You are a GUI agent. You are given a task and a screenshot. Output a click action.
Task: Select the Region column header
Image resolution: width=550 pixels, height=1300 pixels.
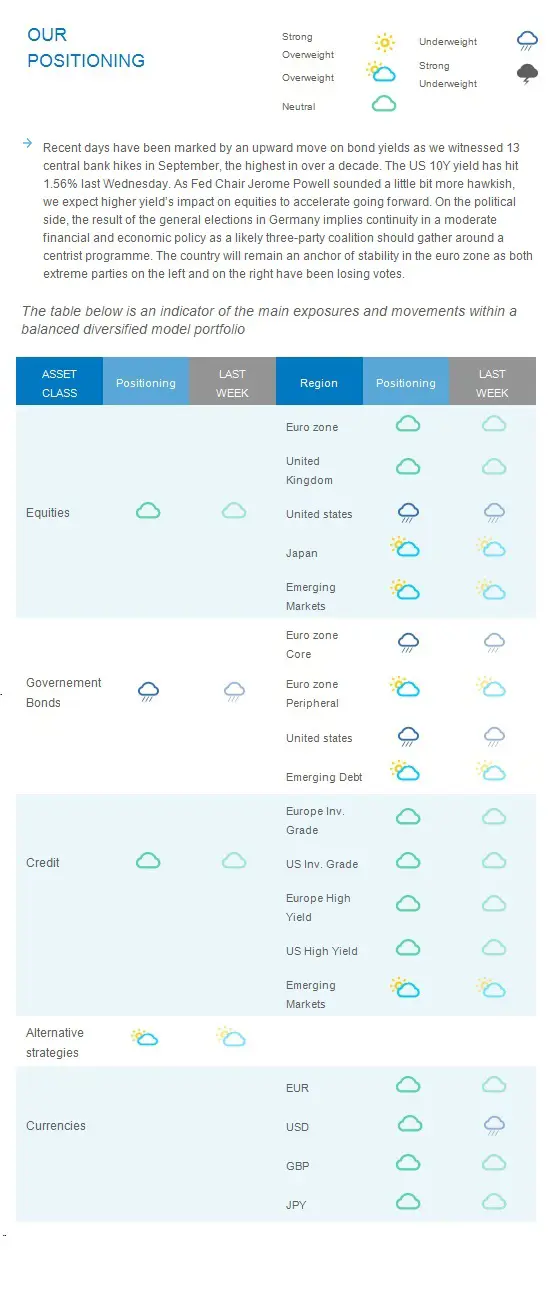tap(319, 383)
